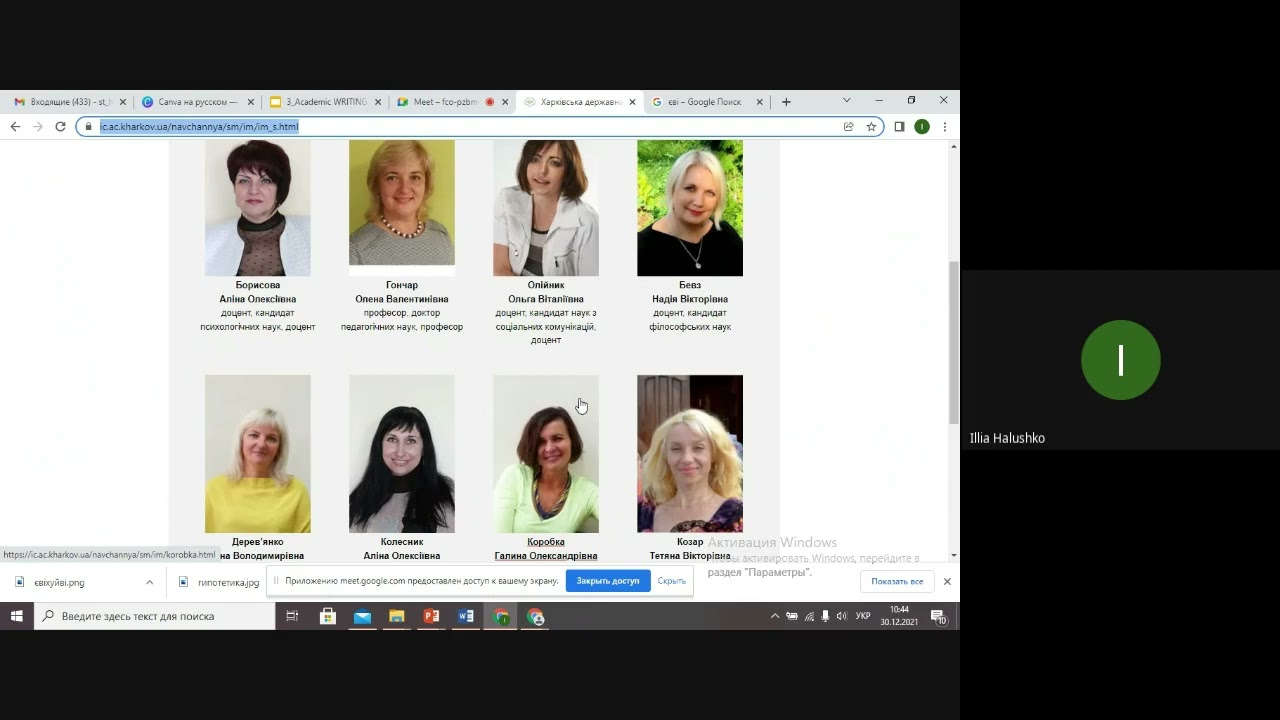Open the active Chrome taskbar icon
The width and height of the screenshot is (1280, 720).
tap(501, 616)
